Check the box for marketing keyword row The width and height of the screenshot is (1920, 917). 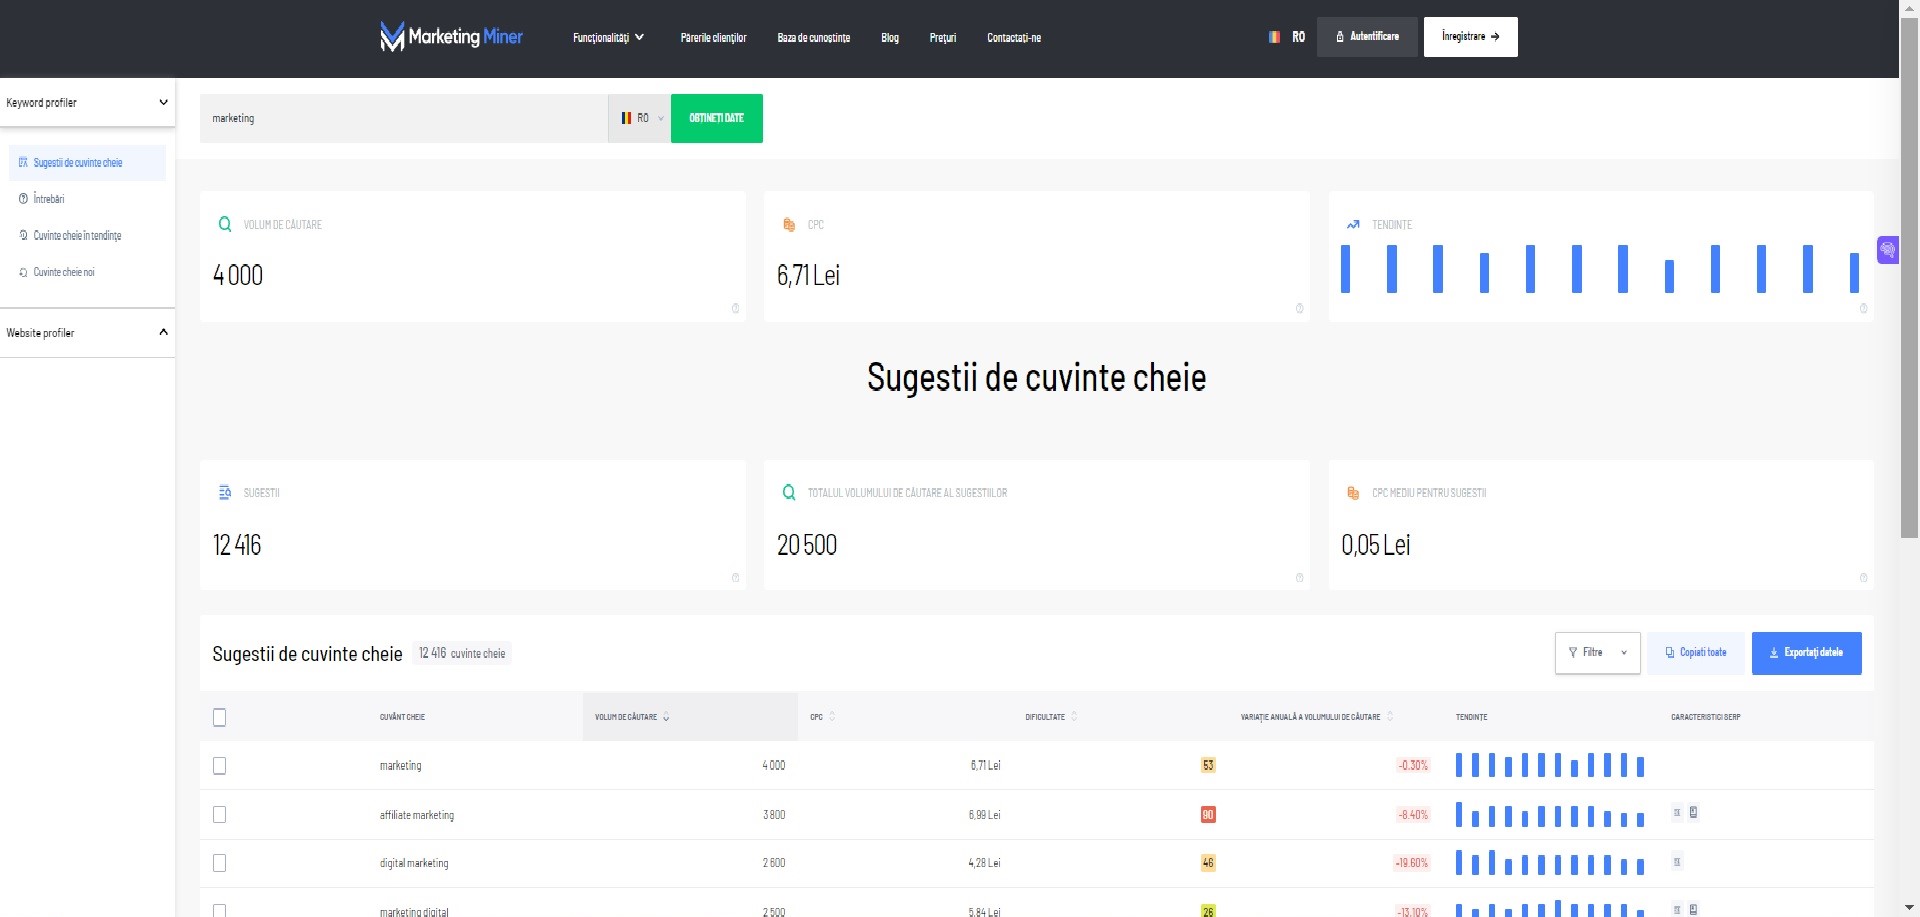(x=220, y=766)
